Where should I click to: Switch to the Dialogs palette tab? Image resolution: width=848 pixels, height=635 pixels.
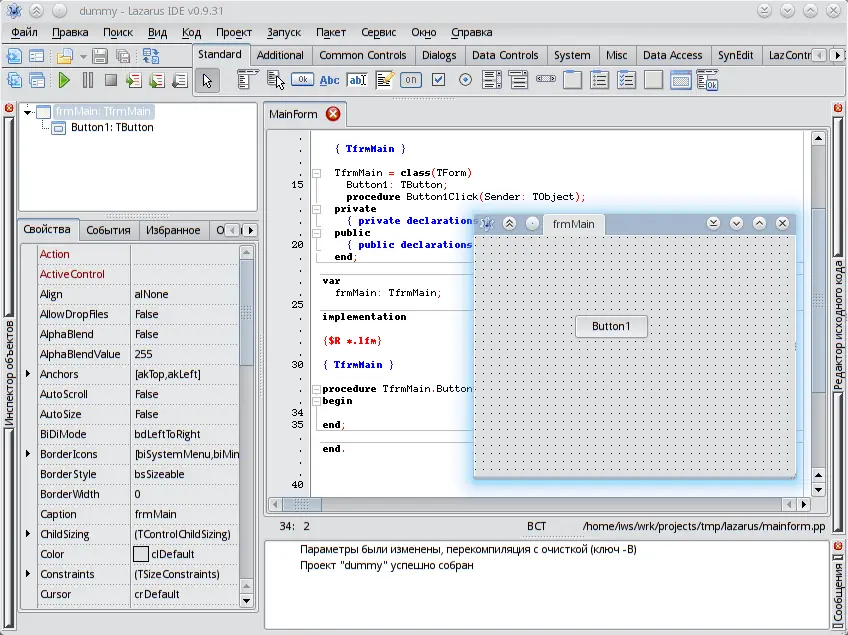[x=439, y=55]
